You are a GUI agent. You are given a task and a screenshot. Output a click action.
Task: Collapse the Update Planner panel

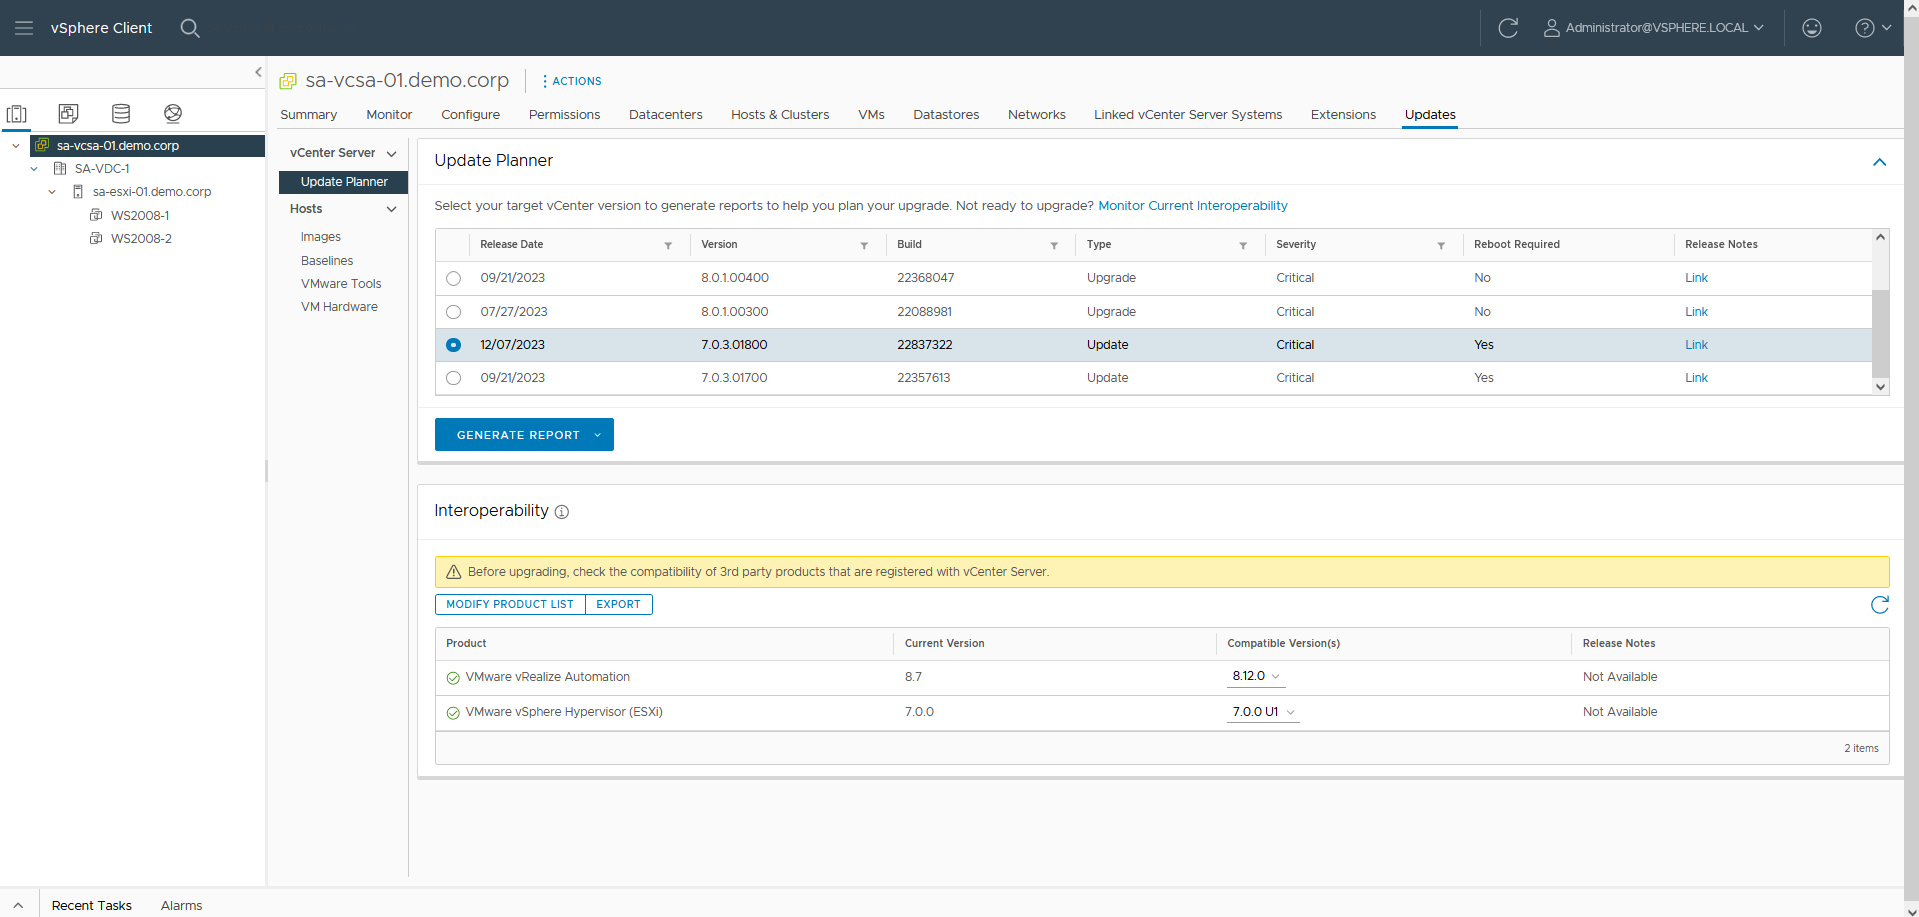[x=1880, y=162]
